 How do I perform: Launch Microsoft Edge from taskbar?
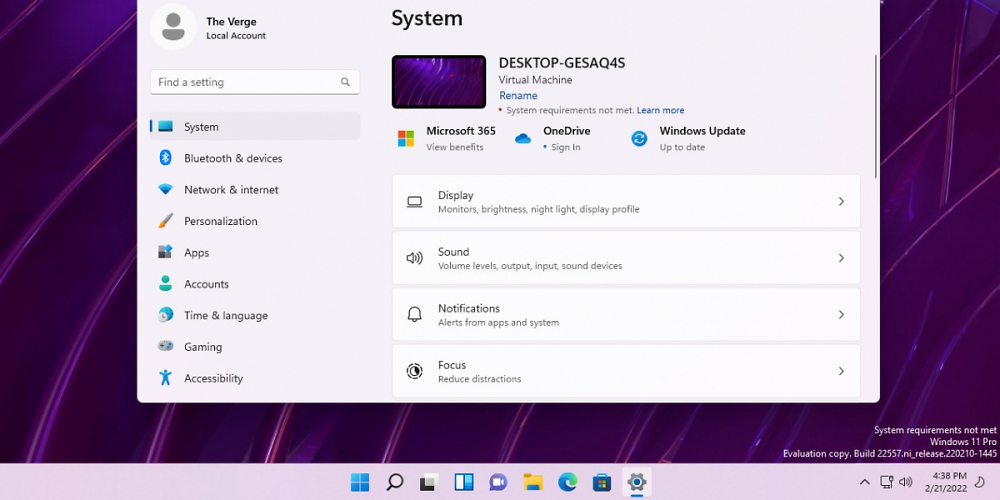click(568, 482)
